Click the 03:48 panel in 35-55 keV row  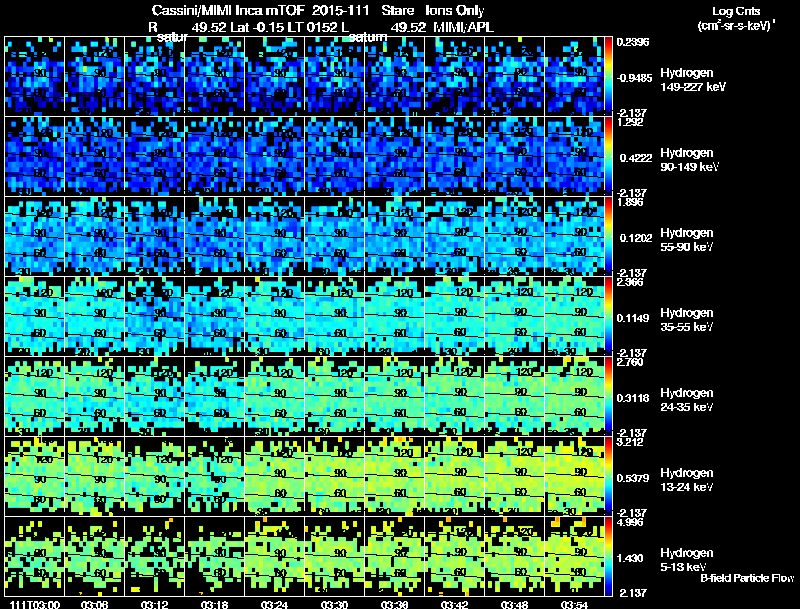515,316
